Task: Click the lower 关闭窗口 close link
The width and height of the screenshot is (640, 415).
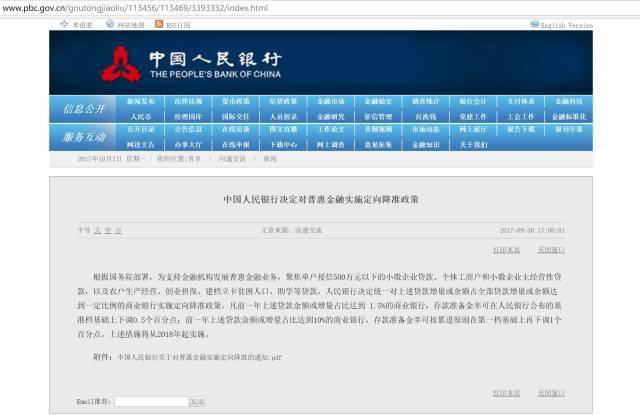Action: pyautogui.click(x=551, y=393)
